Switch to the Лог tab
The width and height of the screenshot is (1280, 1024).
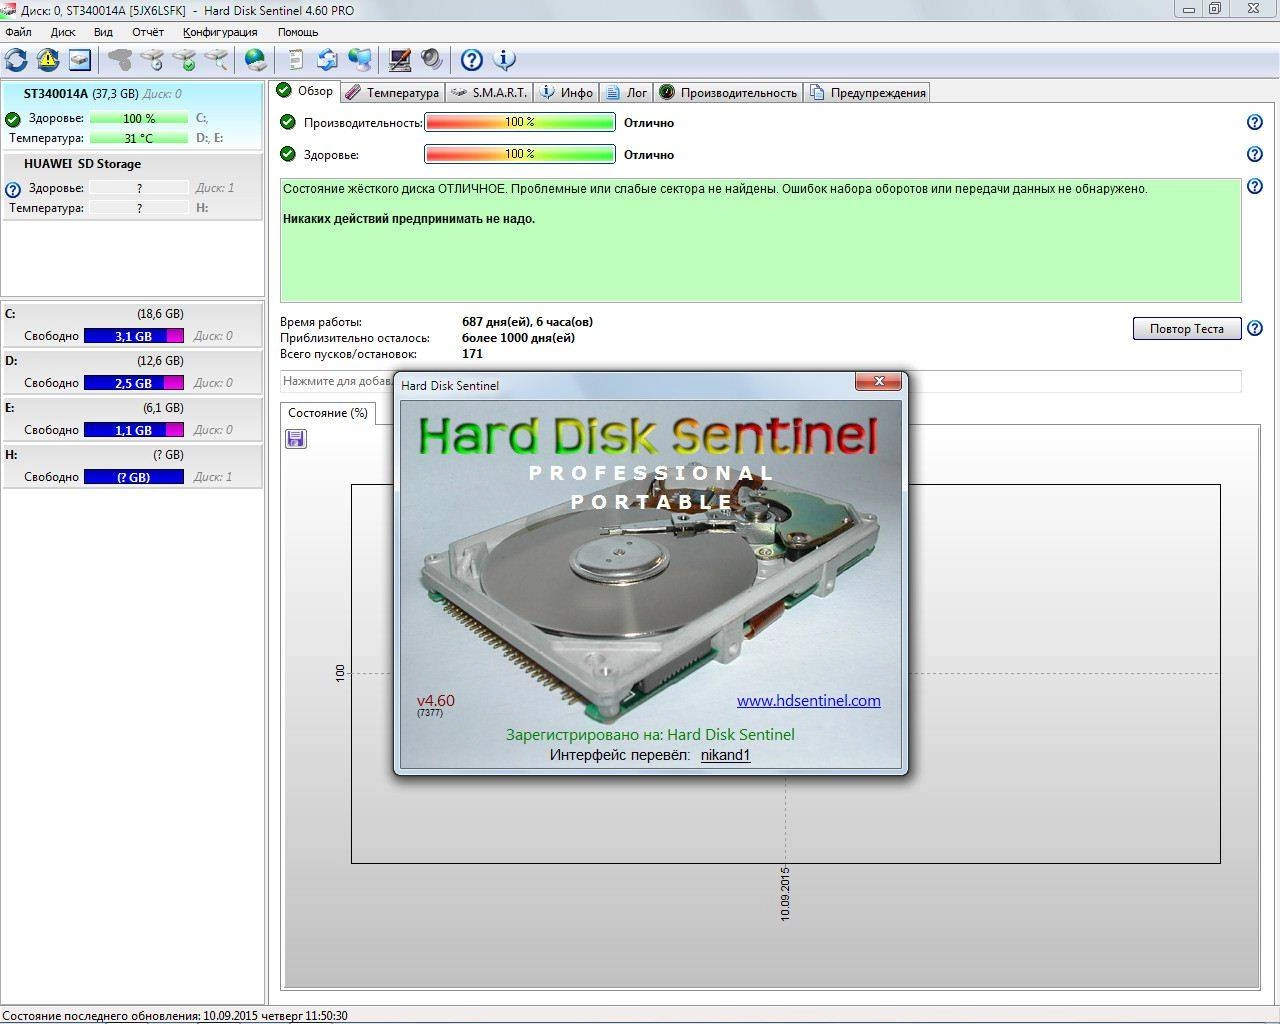(627, 93)
